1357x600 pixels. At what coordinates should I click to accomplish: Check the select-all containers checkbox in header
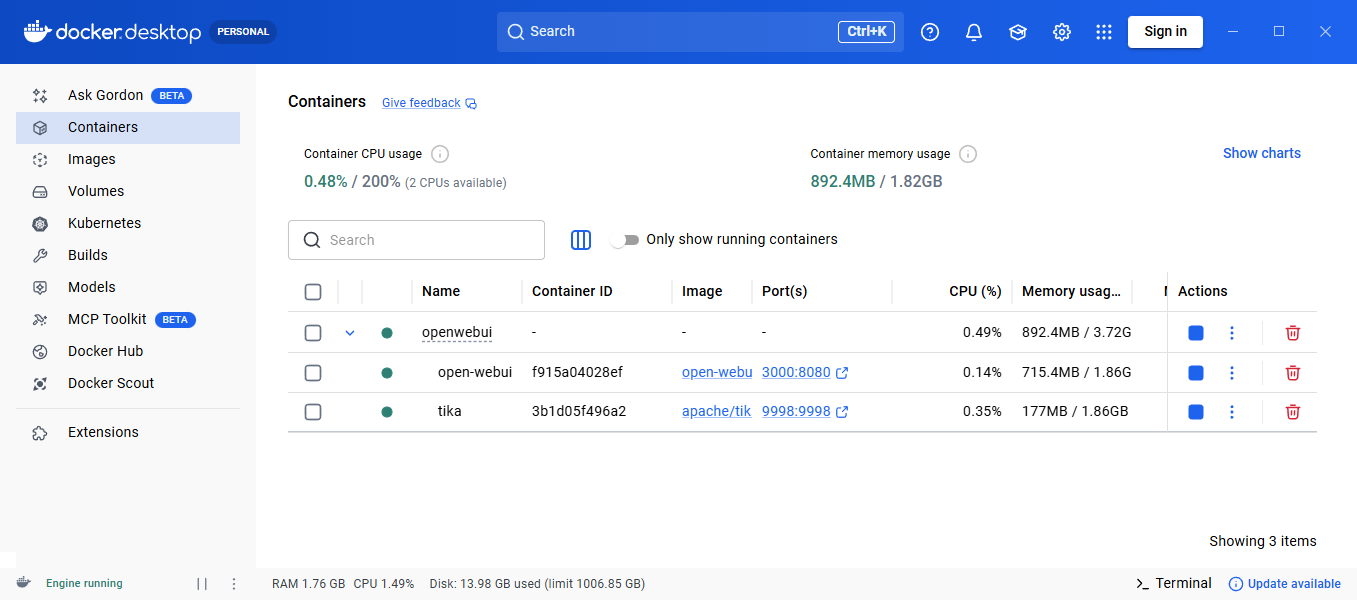[x=313, y=292]
